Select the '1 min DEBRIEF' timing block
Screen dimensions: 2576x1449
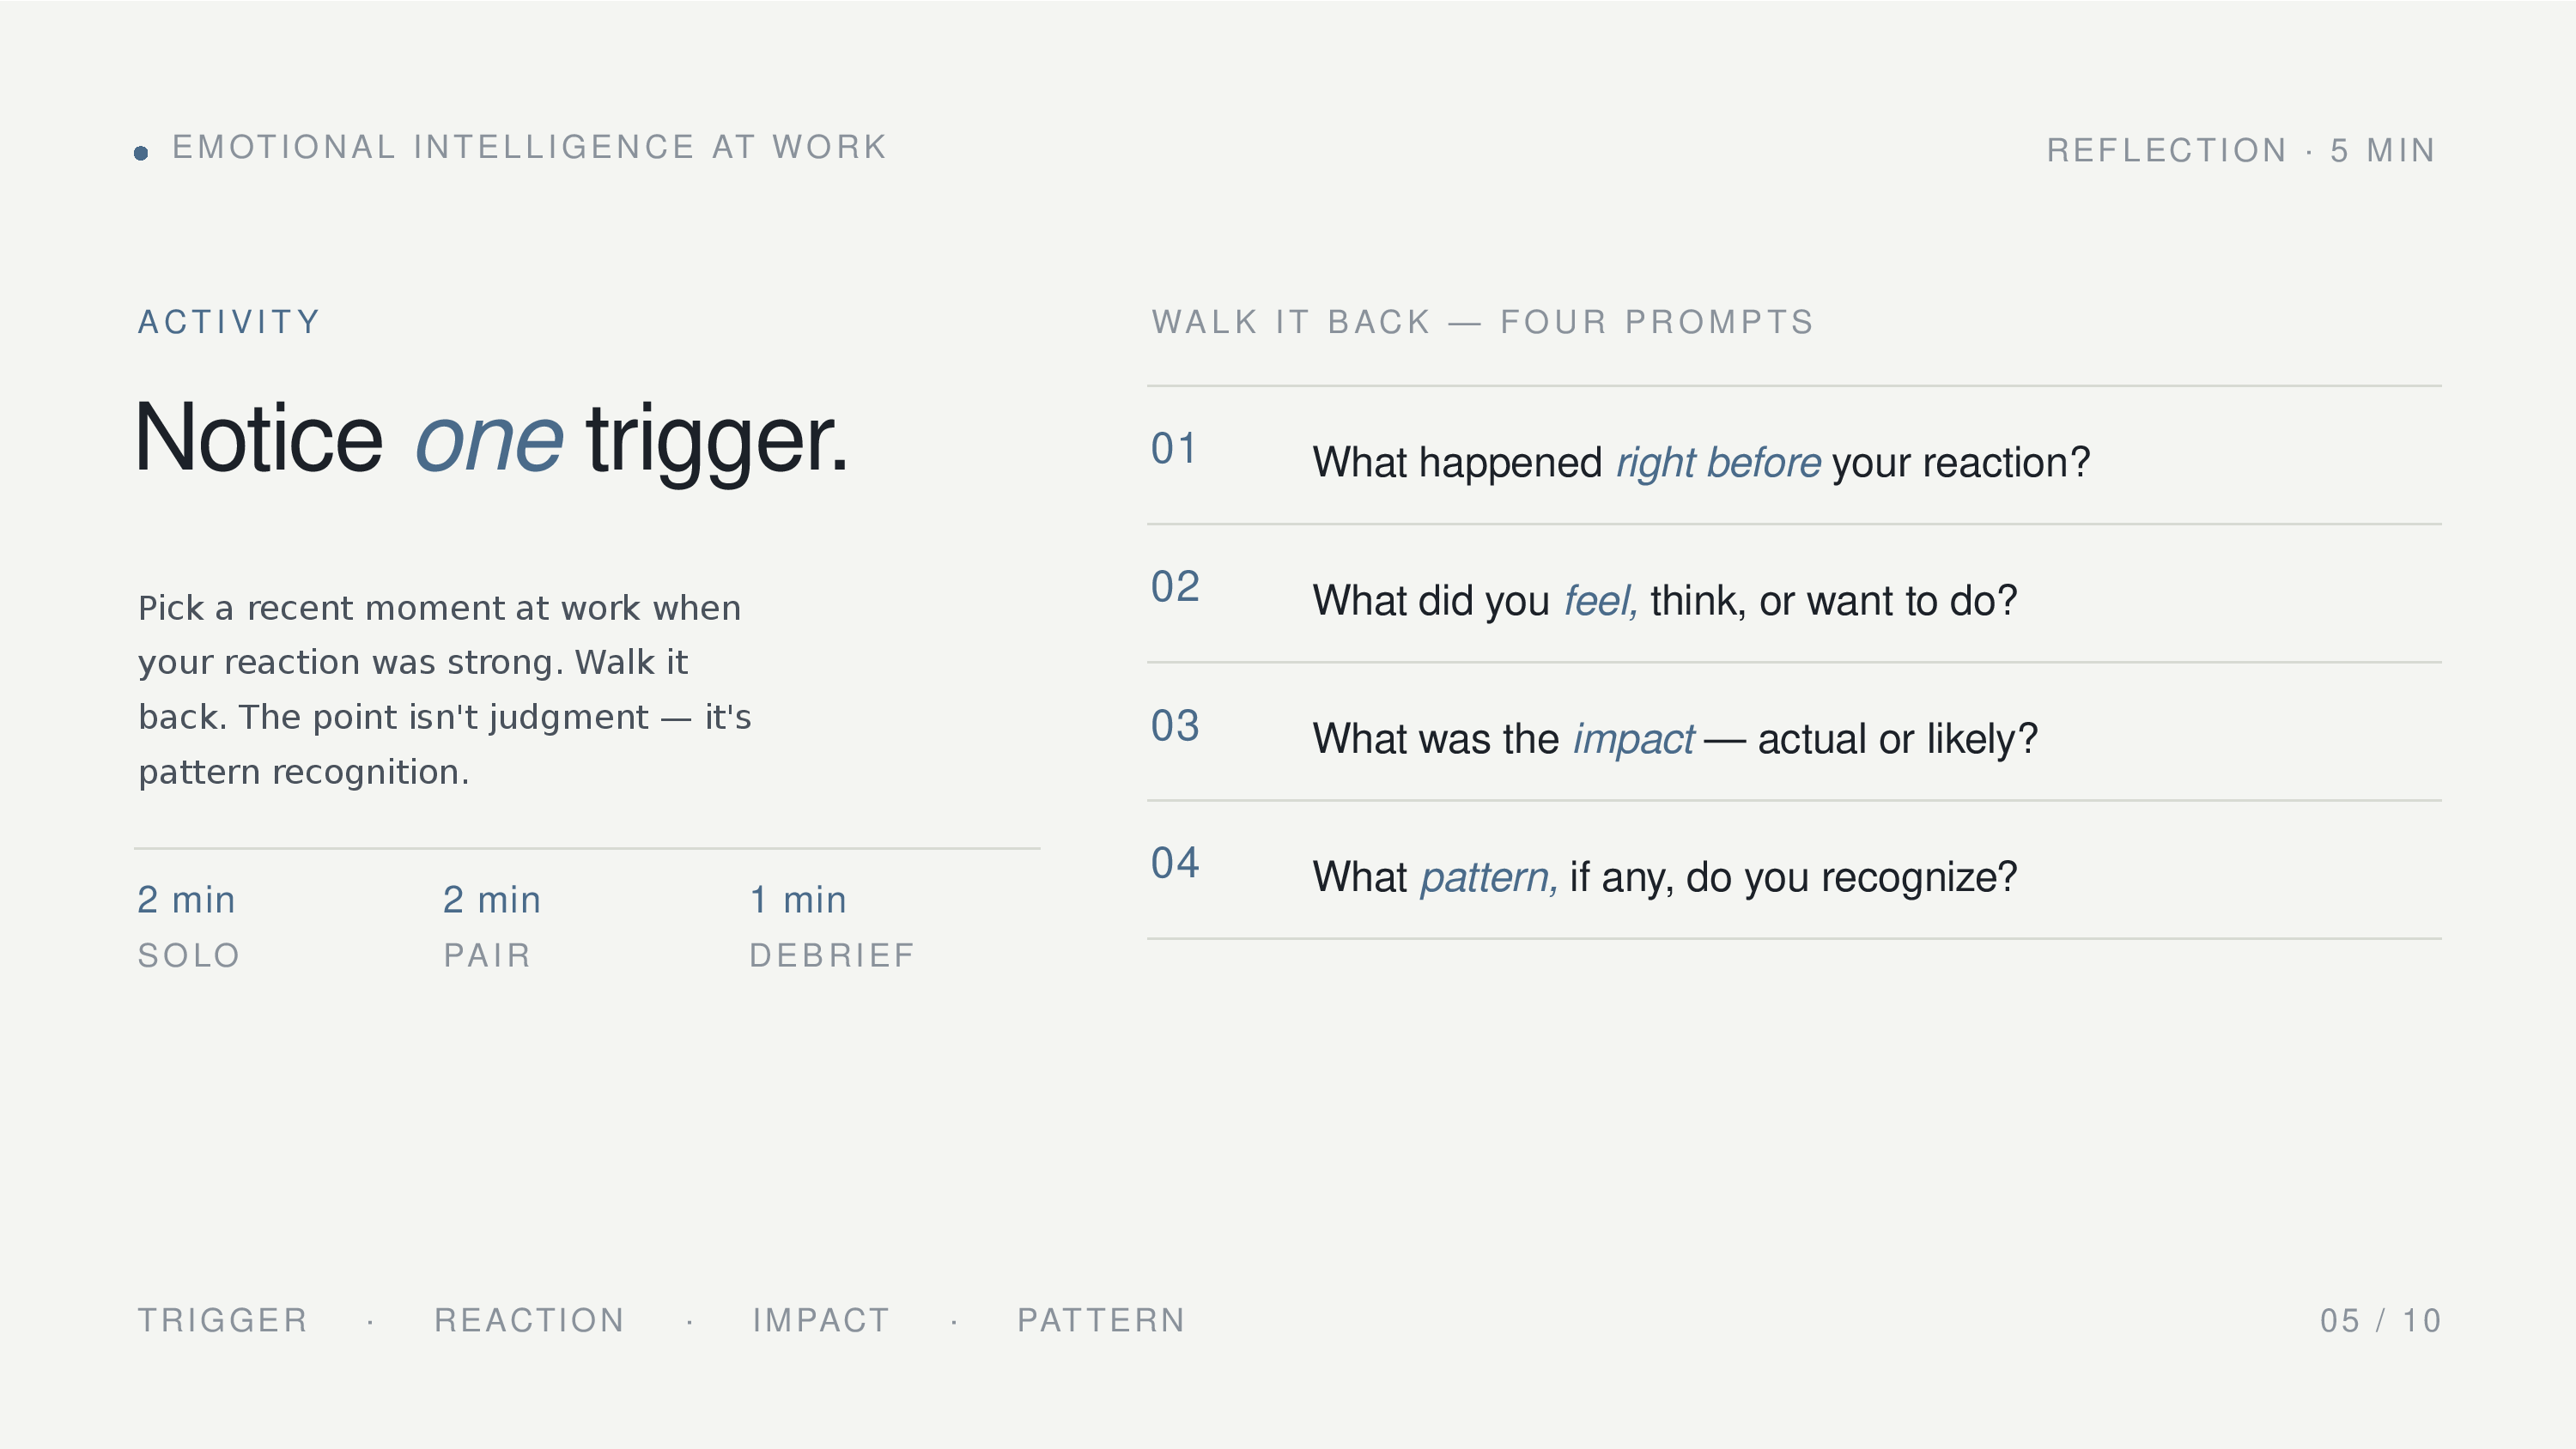pos(831,926)
